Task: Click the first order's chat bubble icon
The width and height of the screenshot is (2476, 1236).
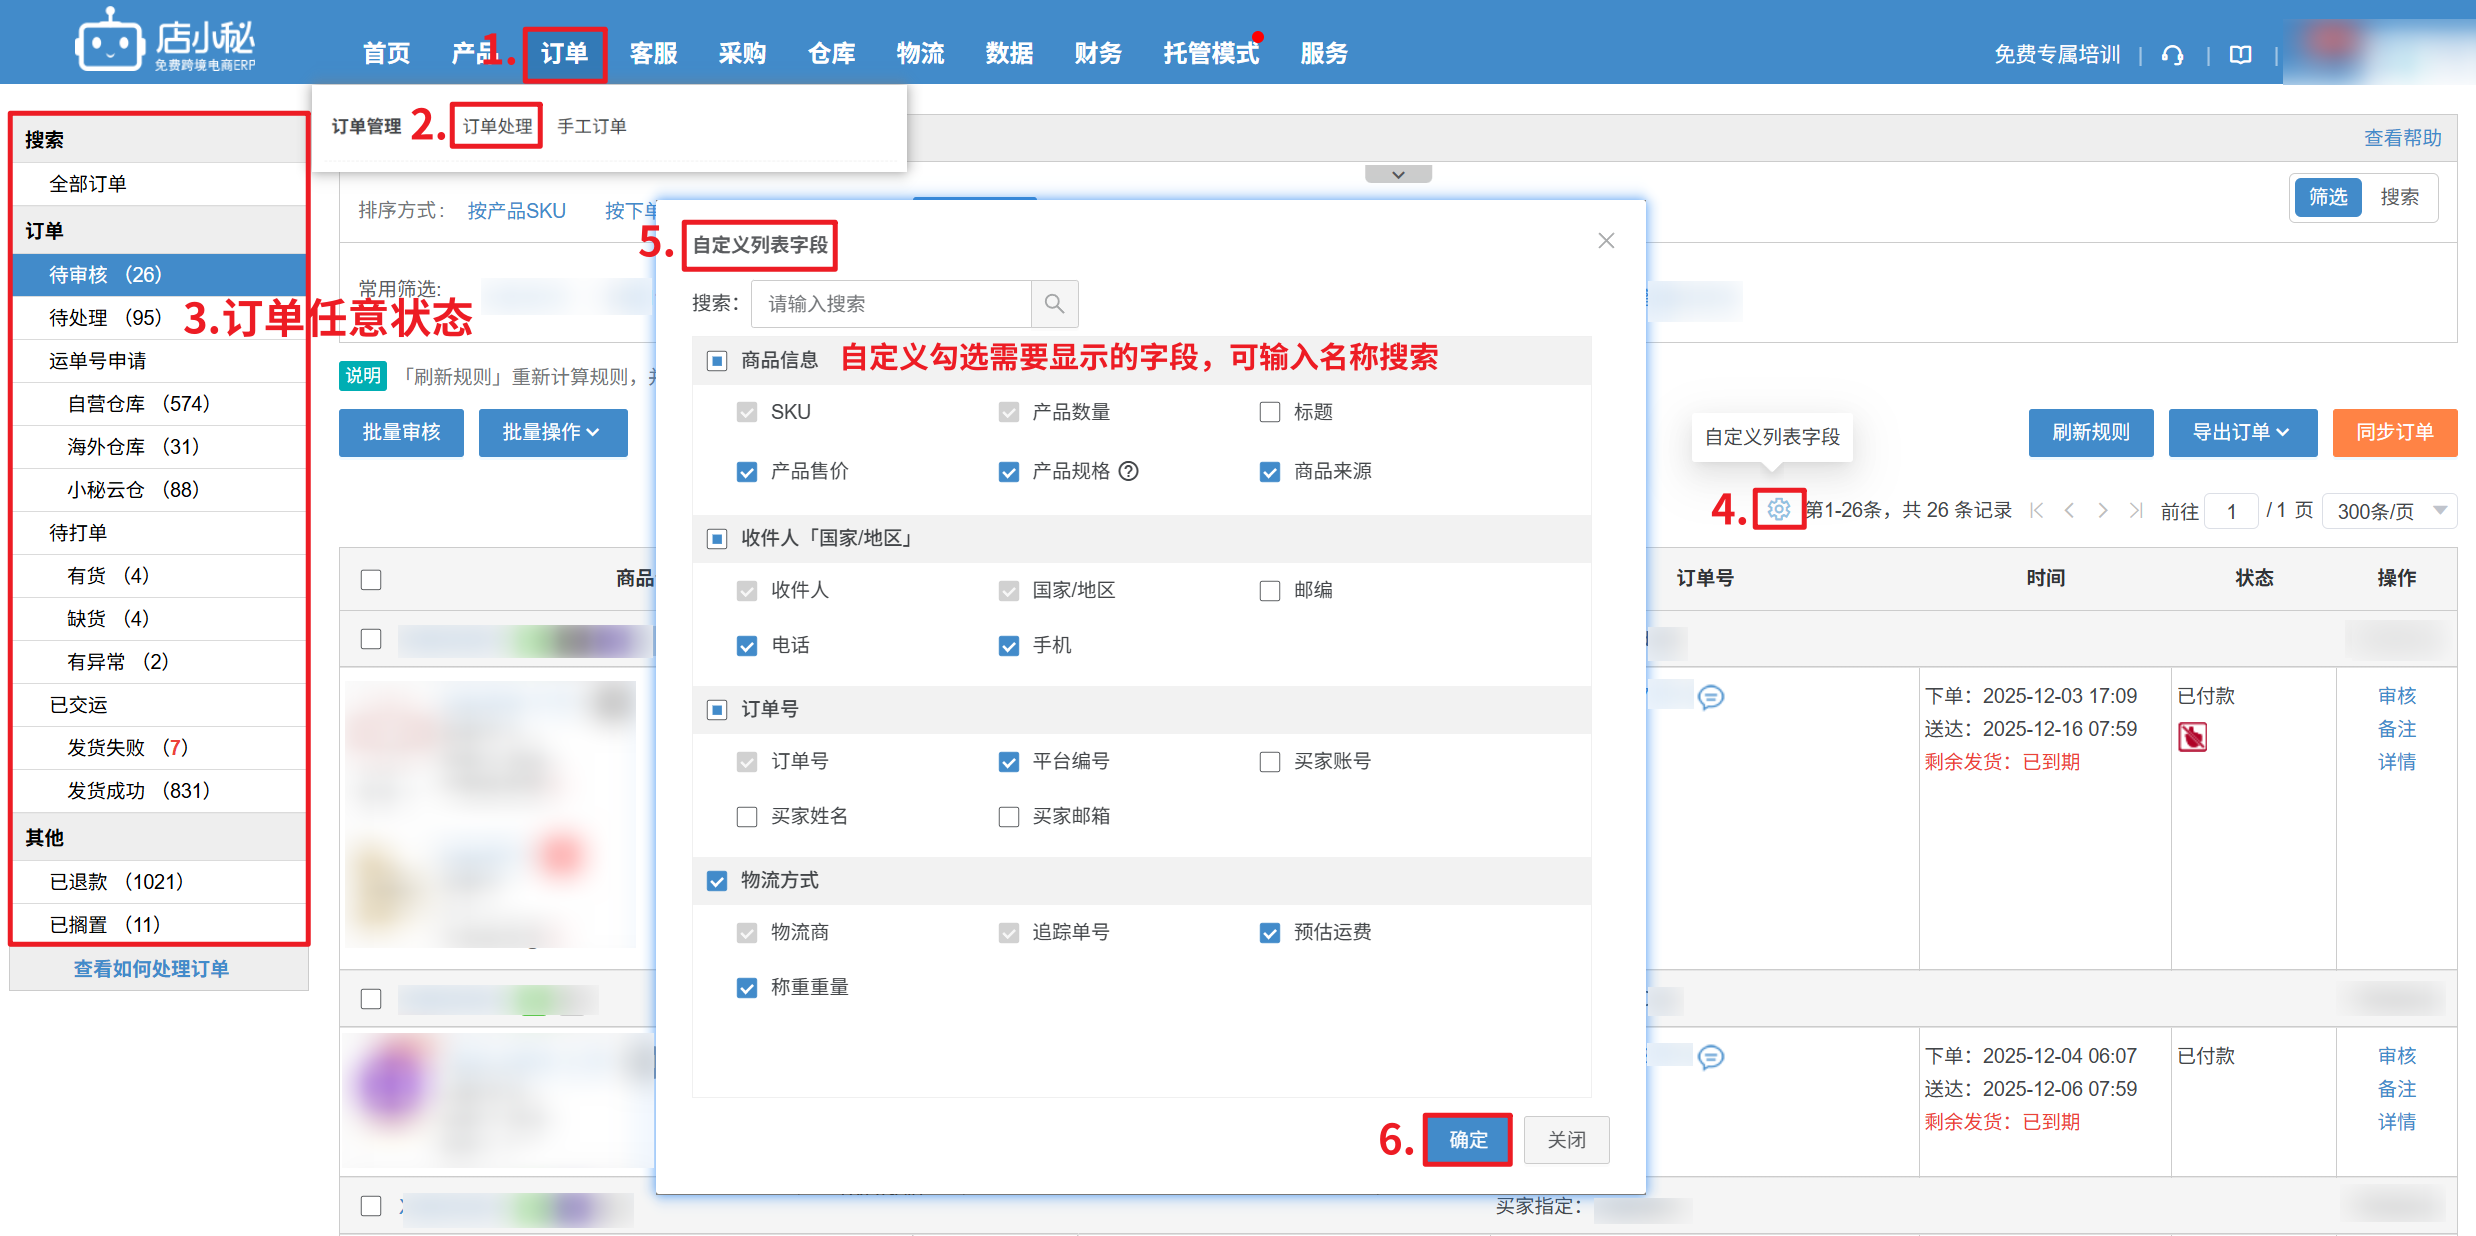Action: (x=1711, y=696)
